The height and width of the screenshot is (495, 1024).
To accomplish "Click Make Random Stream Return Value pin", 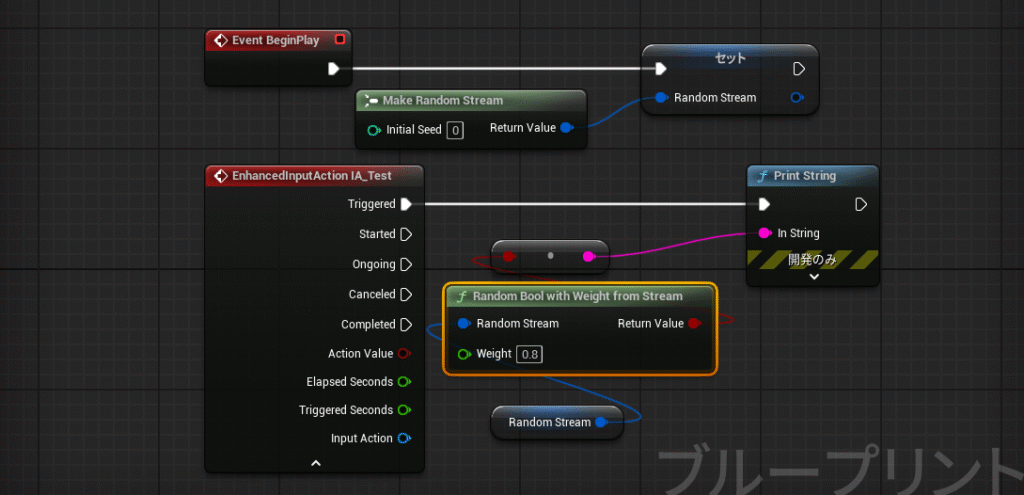I will [566, 127].
